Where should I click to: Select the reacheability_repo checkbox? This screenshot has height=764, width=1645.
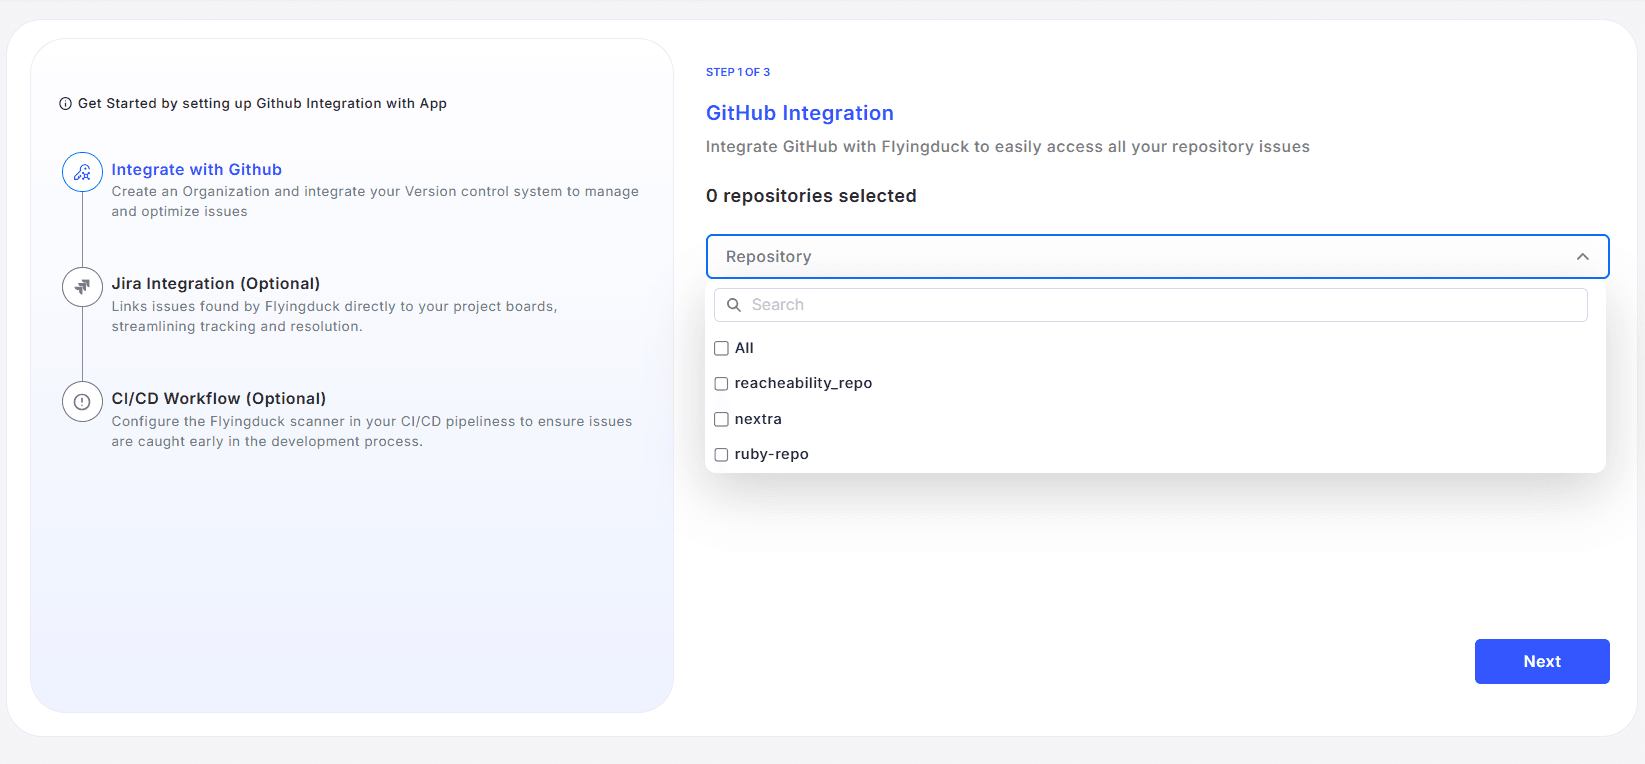coord(721,384)
